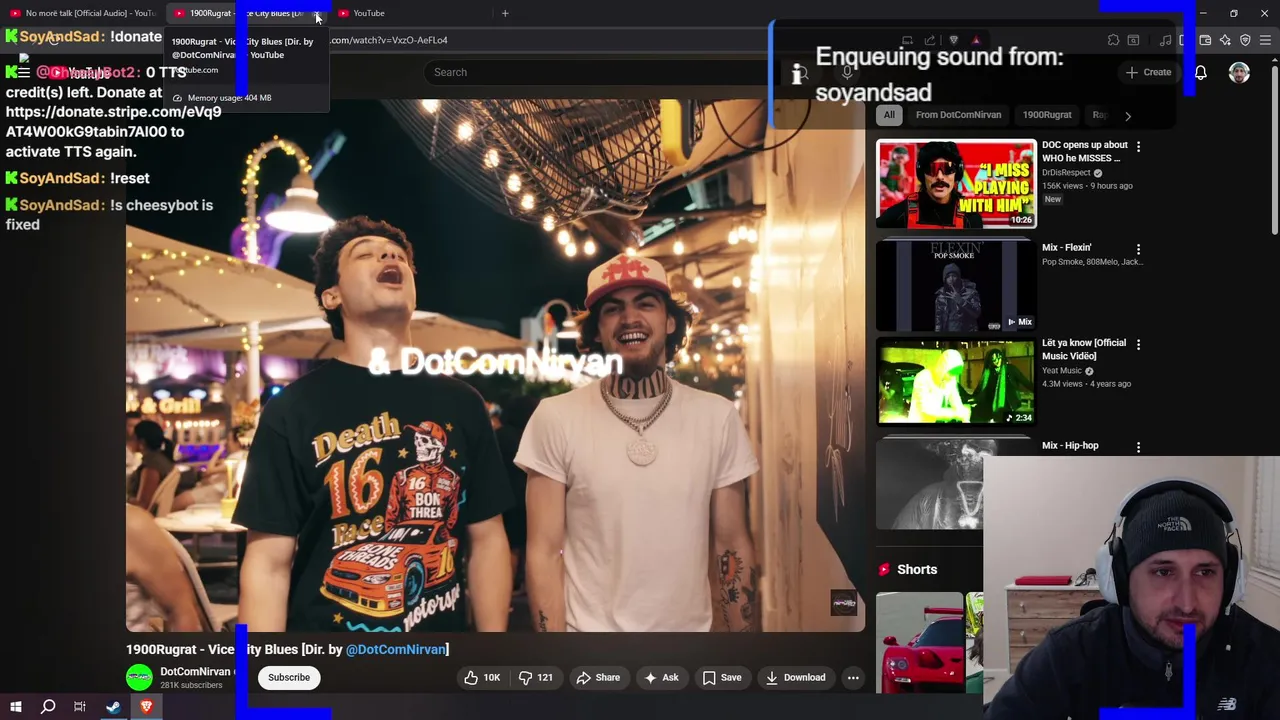Like the video with 10K likes
Image resolution: width=1280 pixels, height=720 pixels.
[x=481, y=678]
